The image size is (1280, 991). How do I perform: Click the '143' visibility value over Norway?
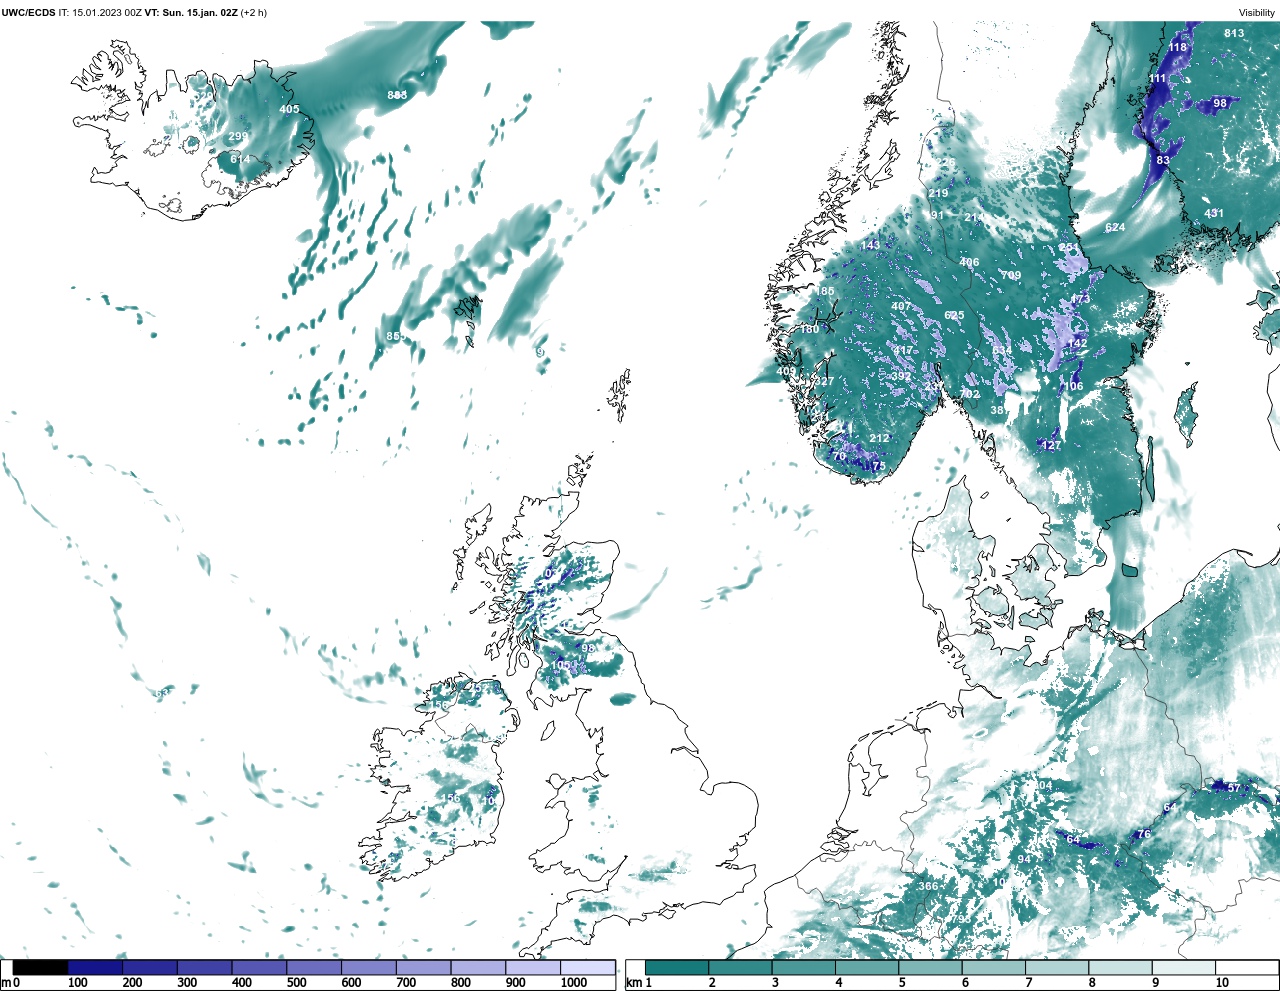(x=870, y=245)
